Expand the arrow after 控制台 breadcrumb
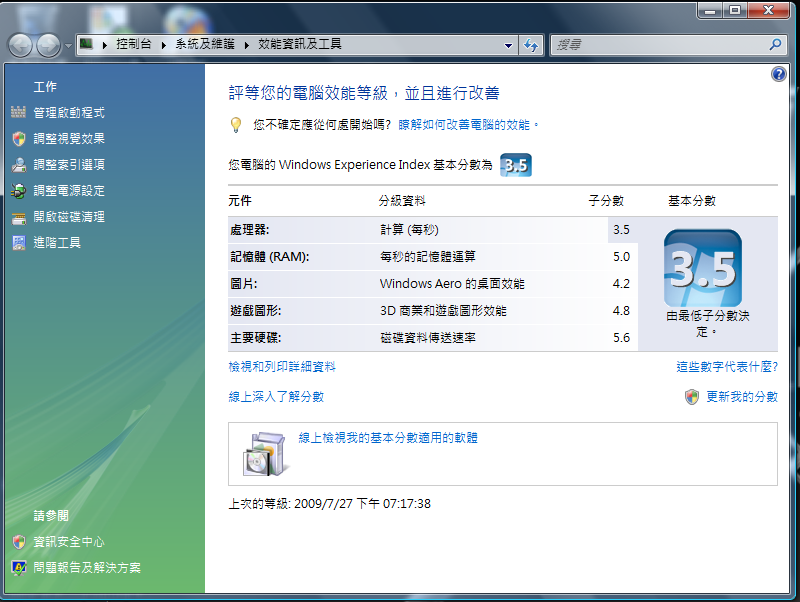This screenshot has width=800, height=602. [164, 45]
